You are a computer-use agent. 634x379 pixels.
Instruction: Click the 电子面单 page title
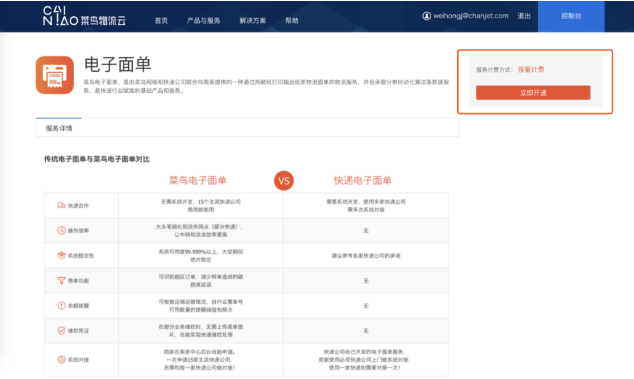coord(117,64)
